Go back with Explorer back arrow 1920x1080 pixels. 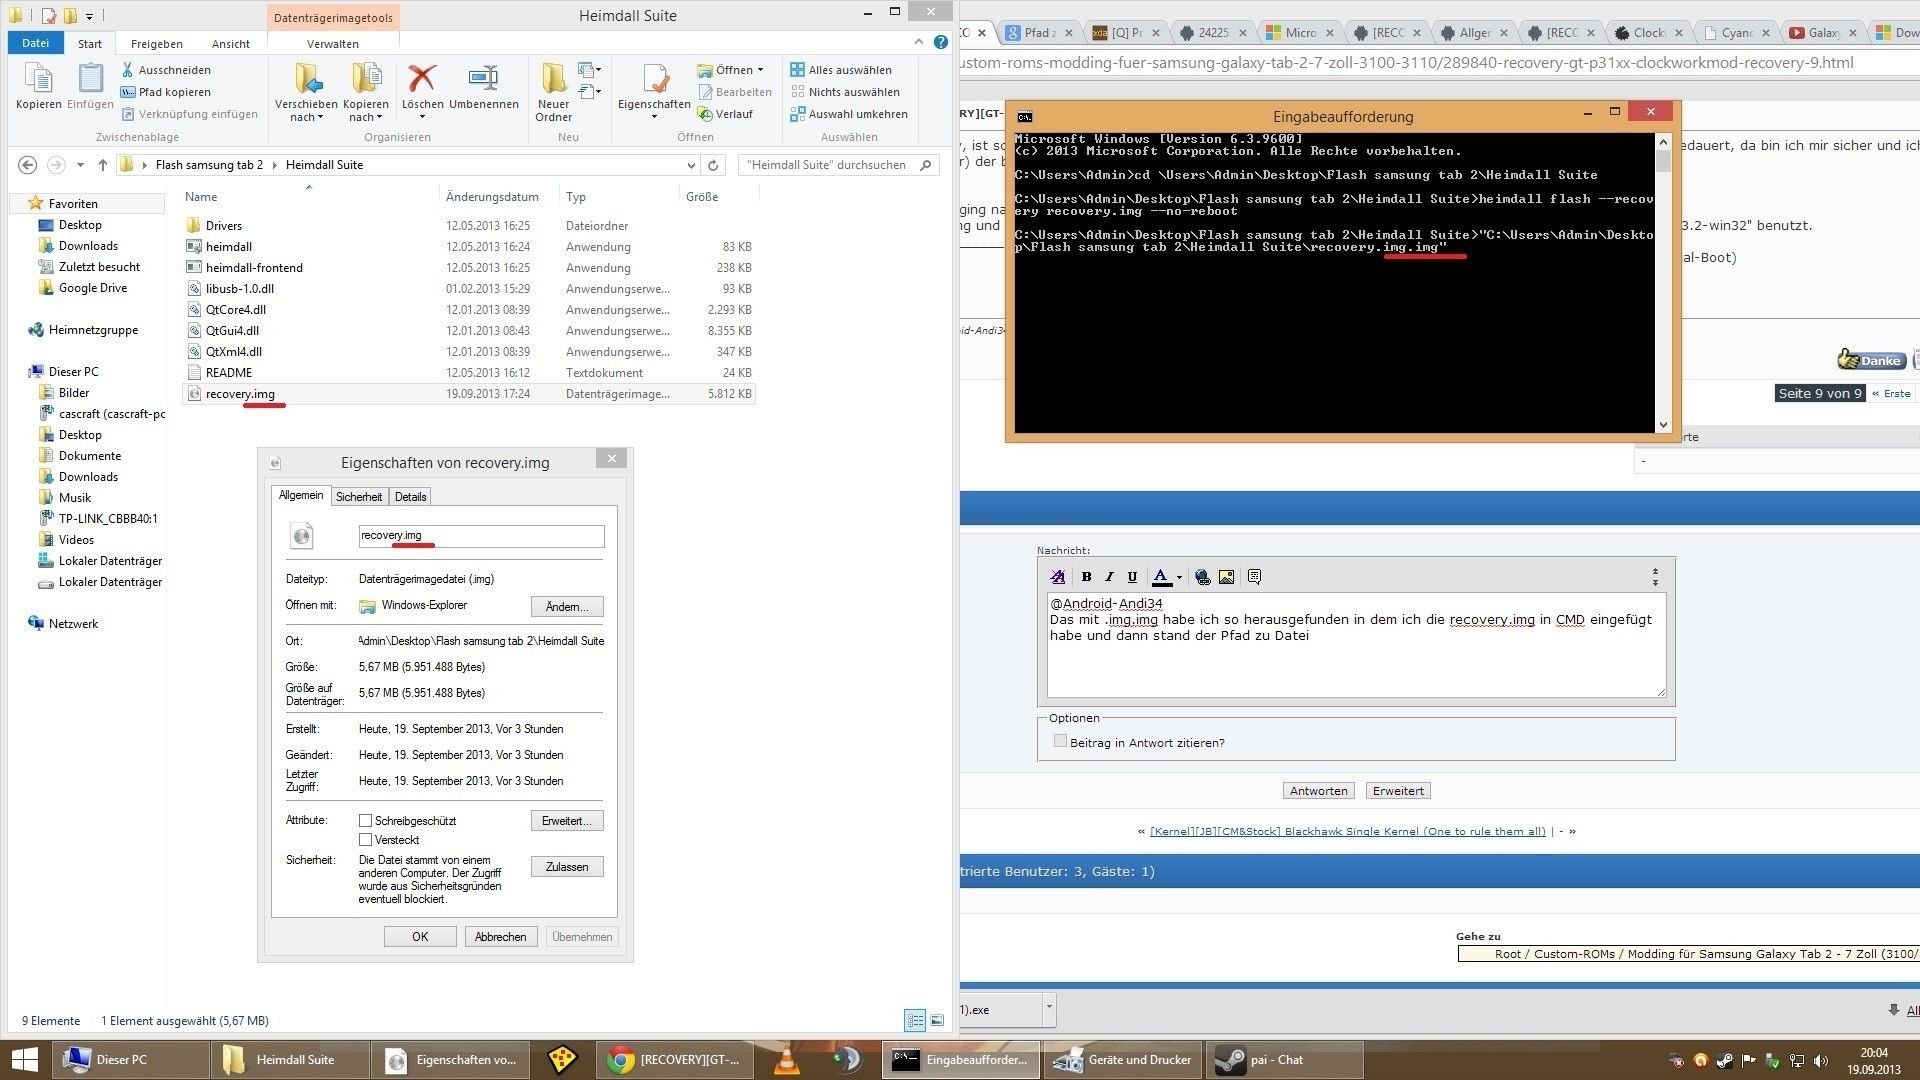click(28, 165)
